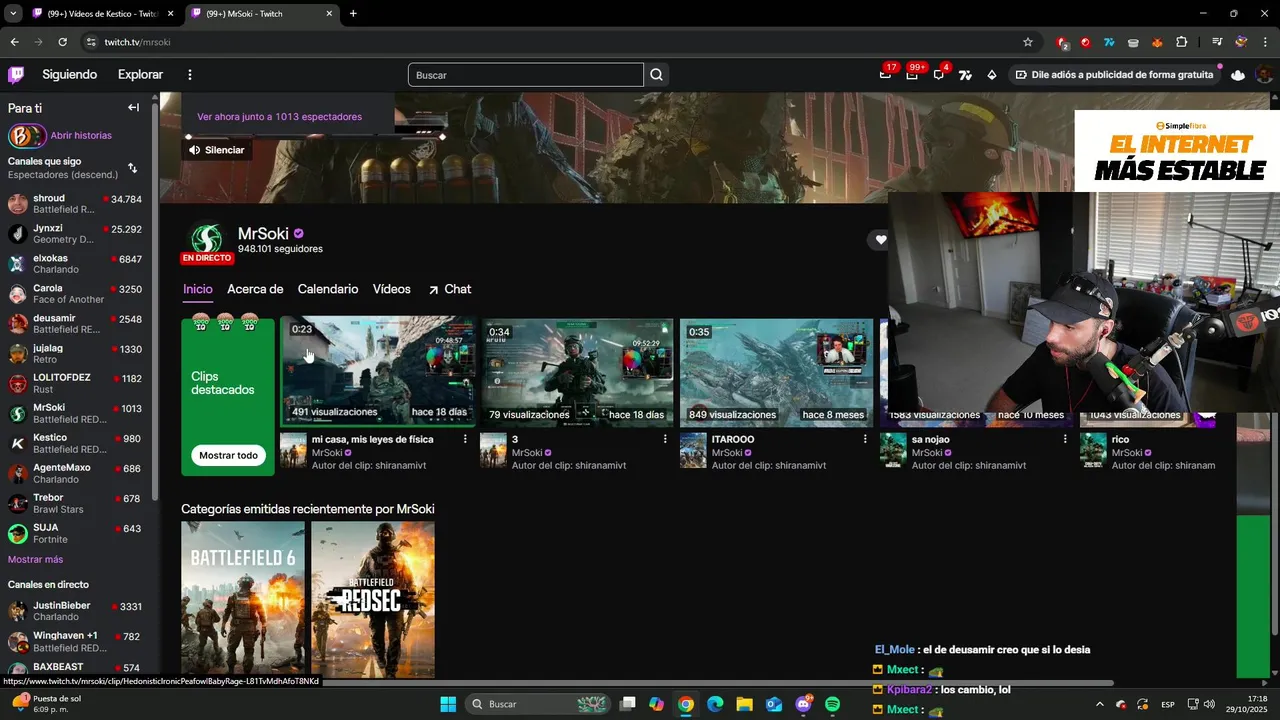1280x720 pixels.
Task: Open notifications inbox showing 99+
Action: pos(912,75)
